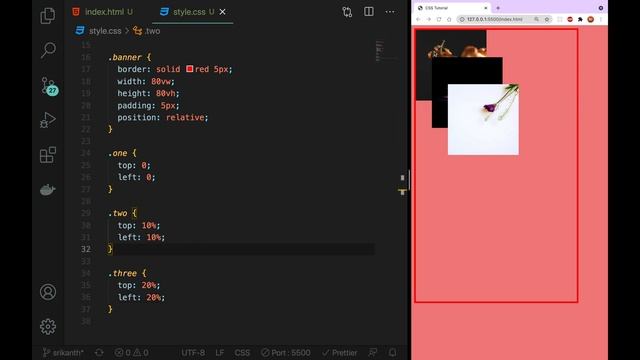Click Port : 5500 Live Server status
Screen dimensions: 640x360
click(285, 353)
